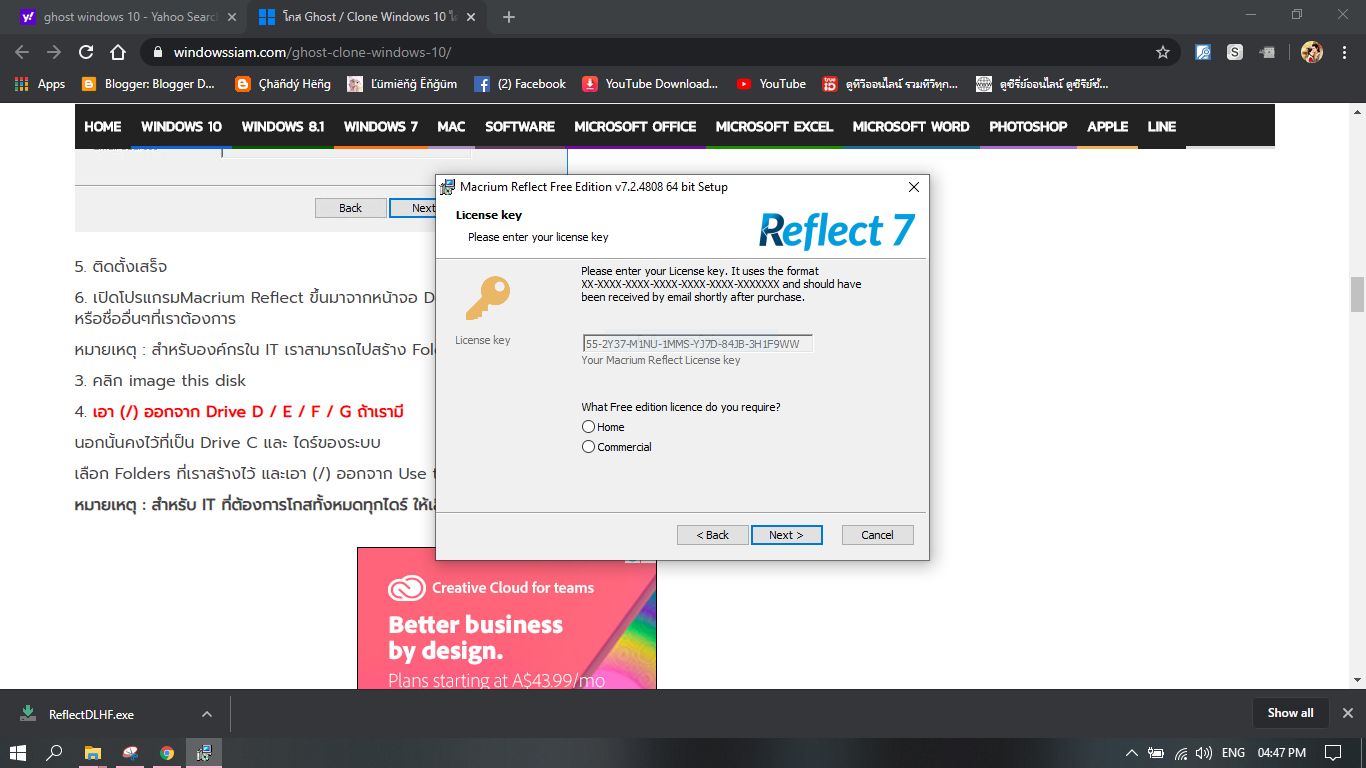Open the volume tray icon

click(1204, 753)
